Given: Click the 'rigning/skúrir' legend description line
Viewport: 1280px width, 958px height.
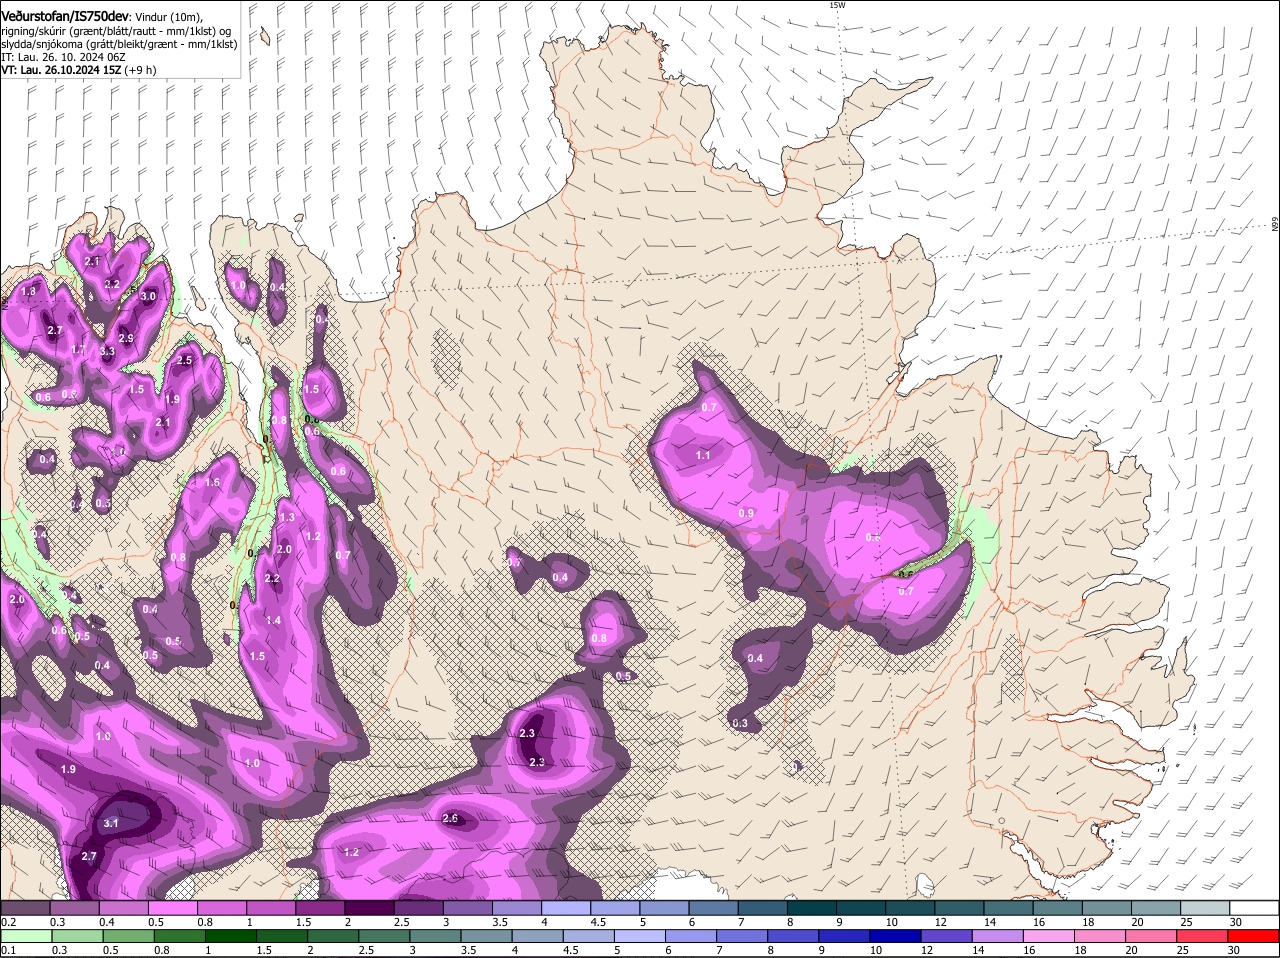Looking at the screenshot, I should (115, 31).
